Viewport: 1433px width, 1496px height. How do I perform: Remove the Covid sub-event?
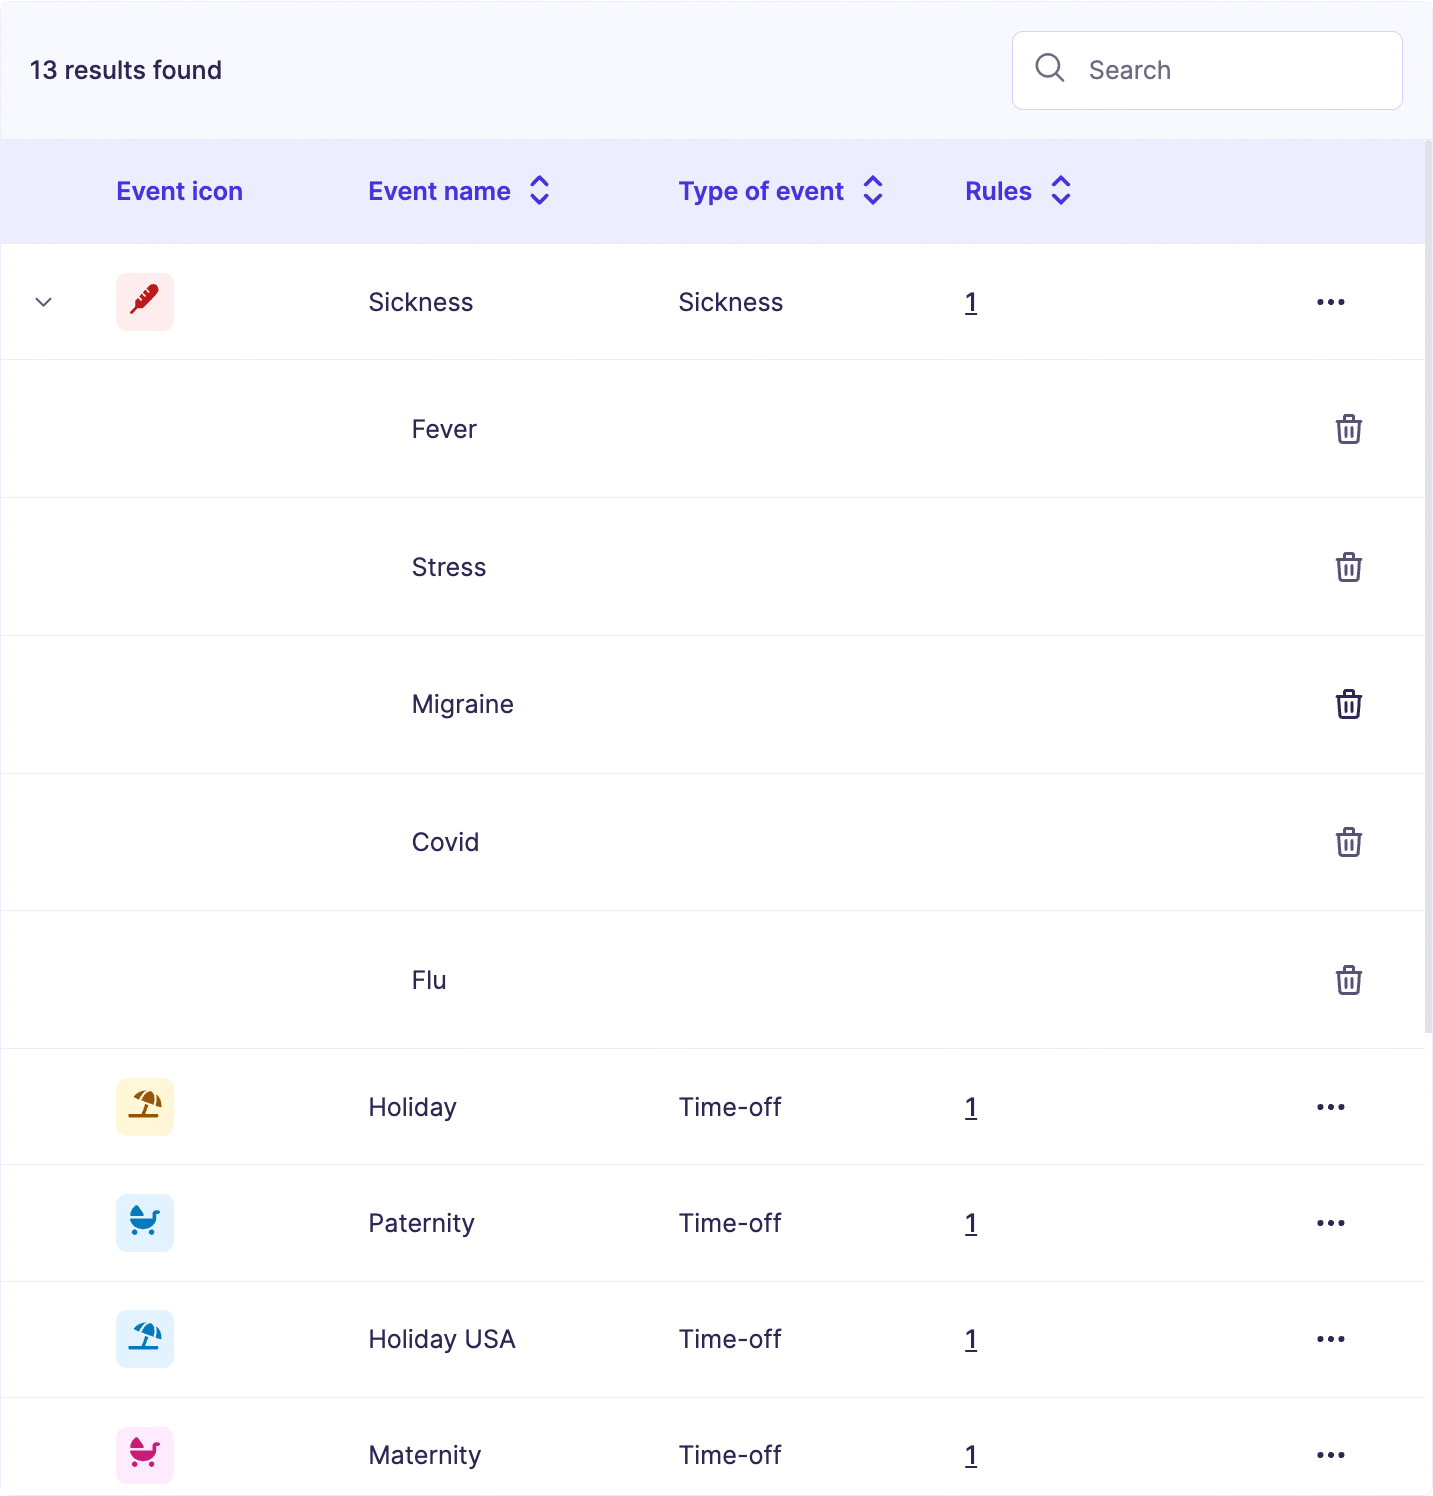pos(1348,842)
